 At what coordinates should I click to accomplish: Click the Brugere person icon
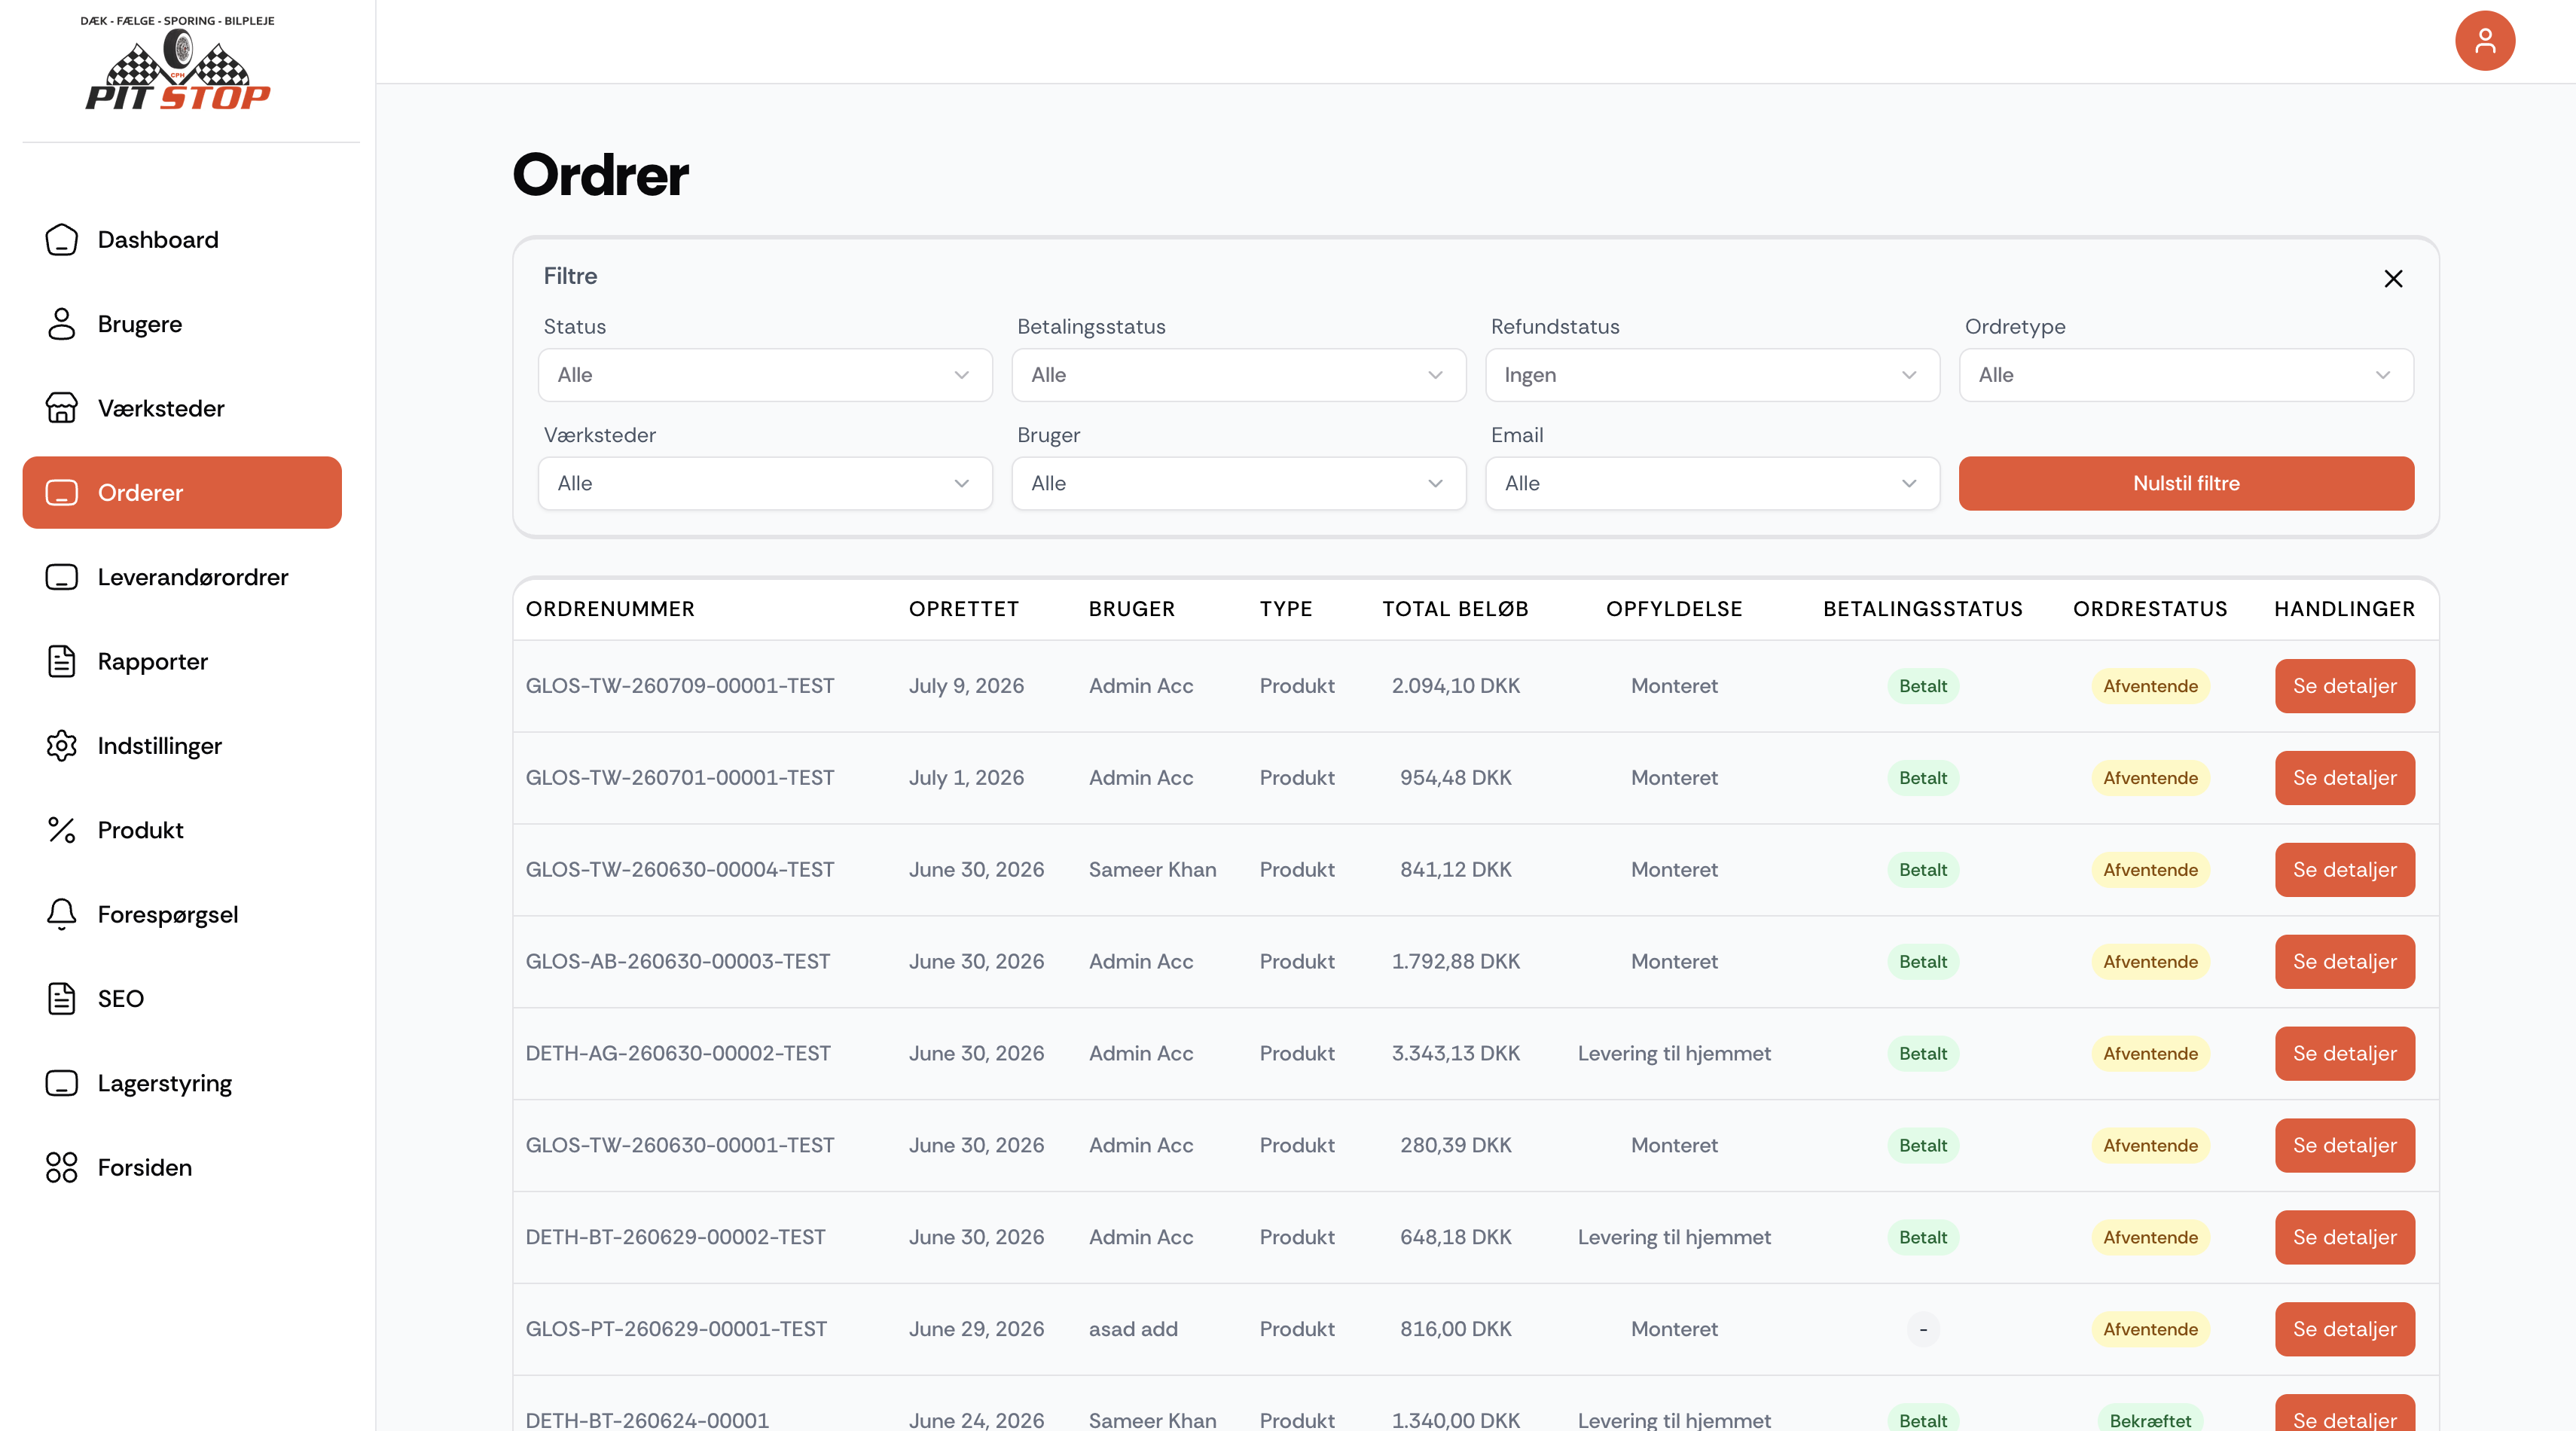pos(62,324)
